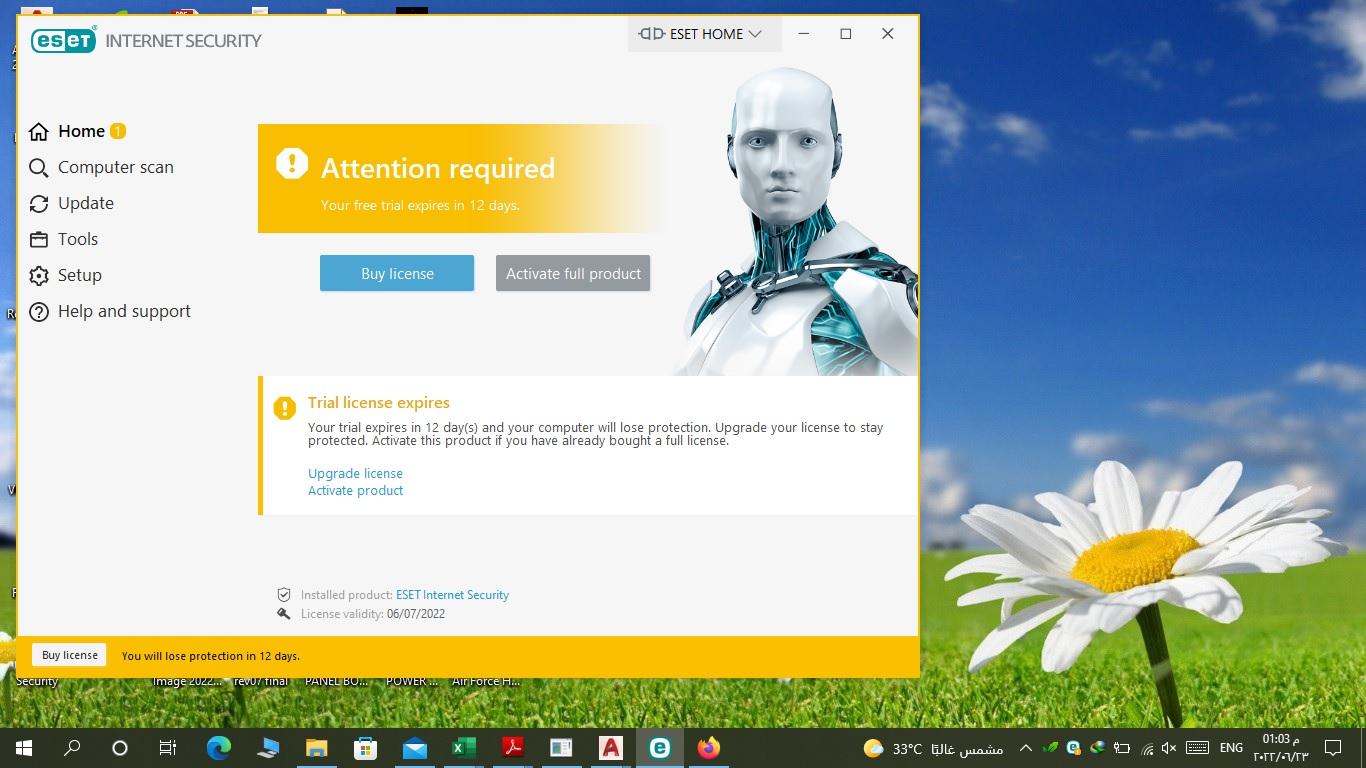Click the License validity date 06/07/2022
This screenshot has width=1366, height=768.
coord(416,614)
